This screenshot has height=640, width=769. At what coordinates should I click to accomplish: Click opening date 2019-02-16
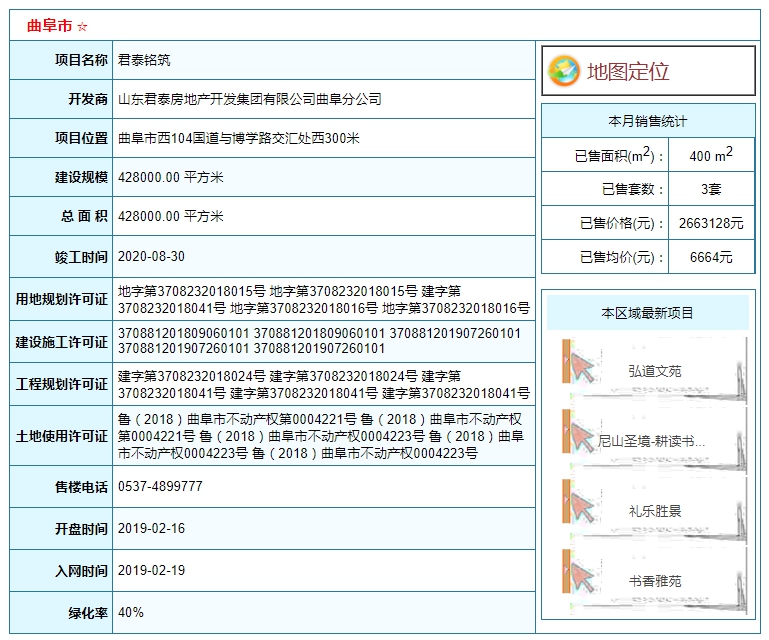151,529
